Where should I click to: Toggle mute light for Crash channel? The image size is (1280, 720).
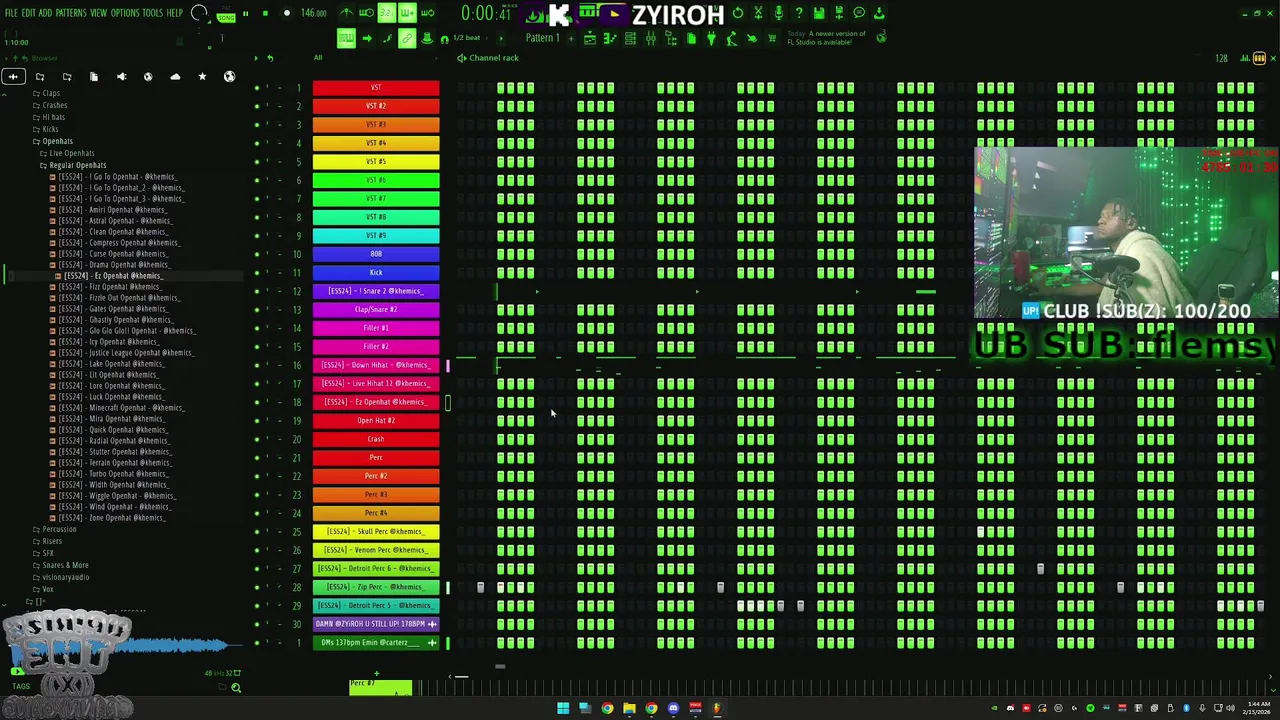[257, 439]
